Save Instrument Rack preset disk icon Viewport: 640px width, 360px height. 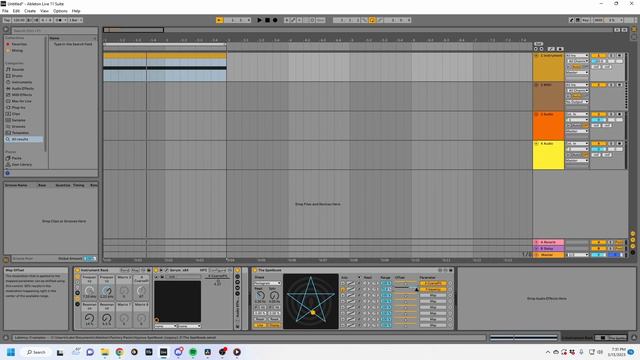(149, 270)
